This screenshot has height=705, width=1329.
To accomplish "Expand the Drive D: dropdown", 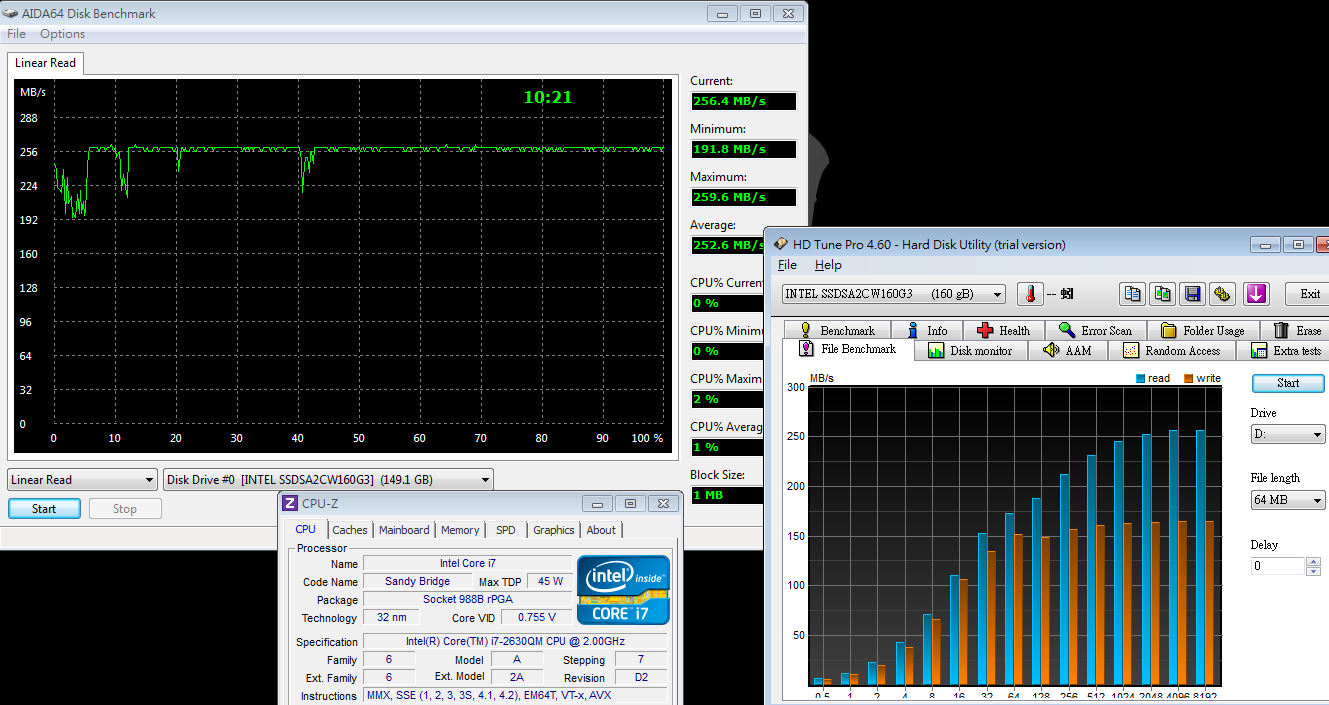I will (x=1317, y=435).
